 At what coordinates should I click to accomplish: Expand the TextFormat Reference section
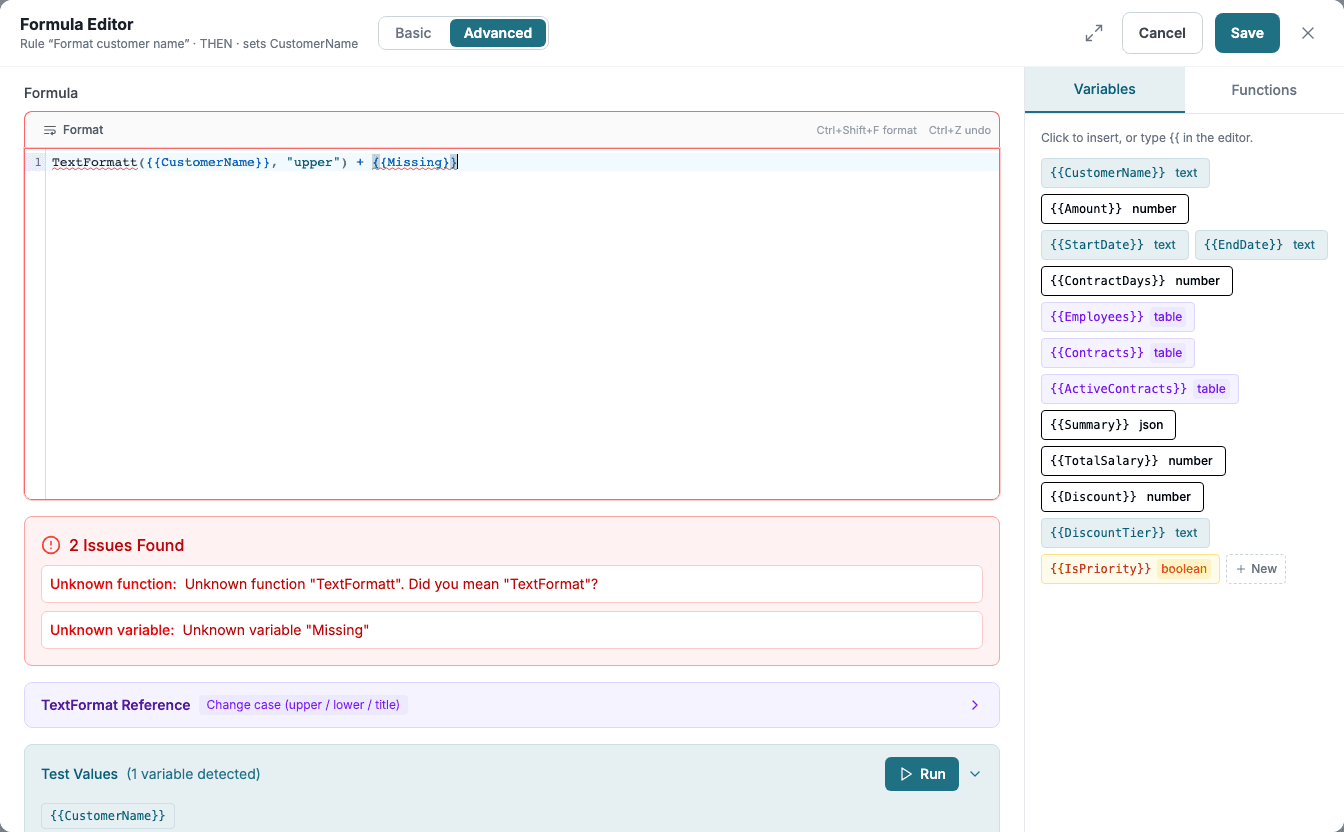pos(511,705)
